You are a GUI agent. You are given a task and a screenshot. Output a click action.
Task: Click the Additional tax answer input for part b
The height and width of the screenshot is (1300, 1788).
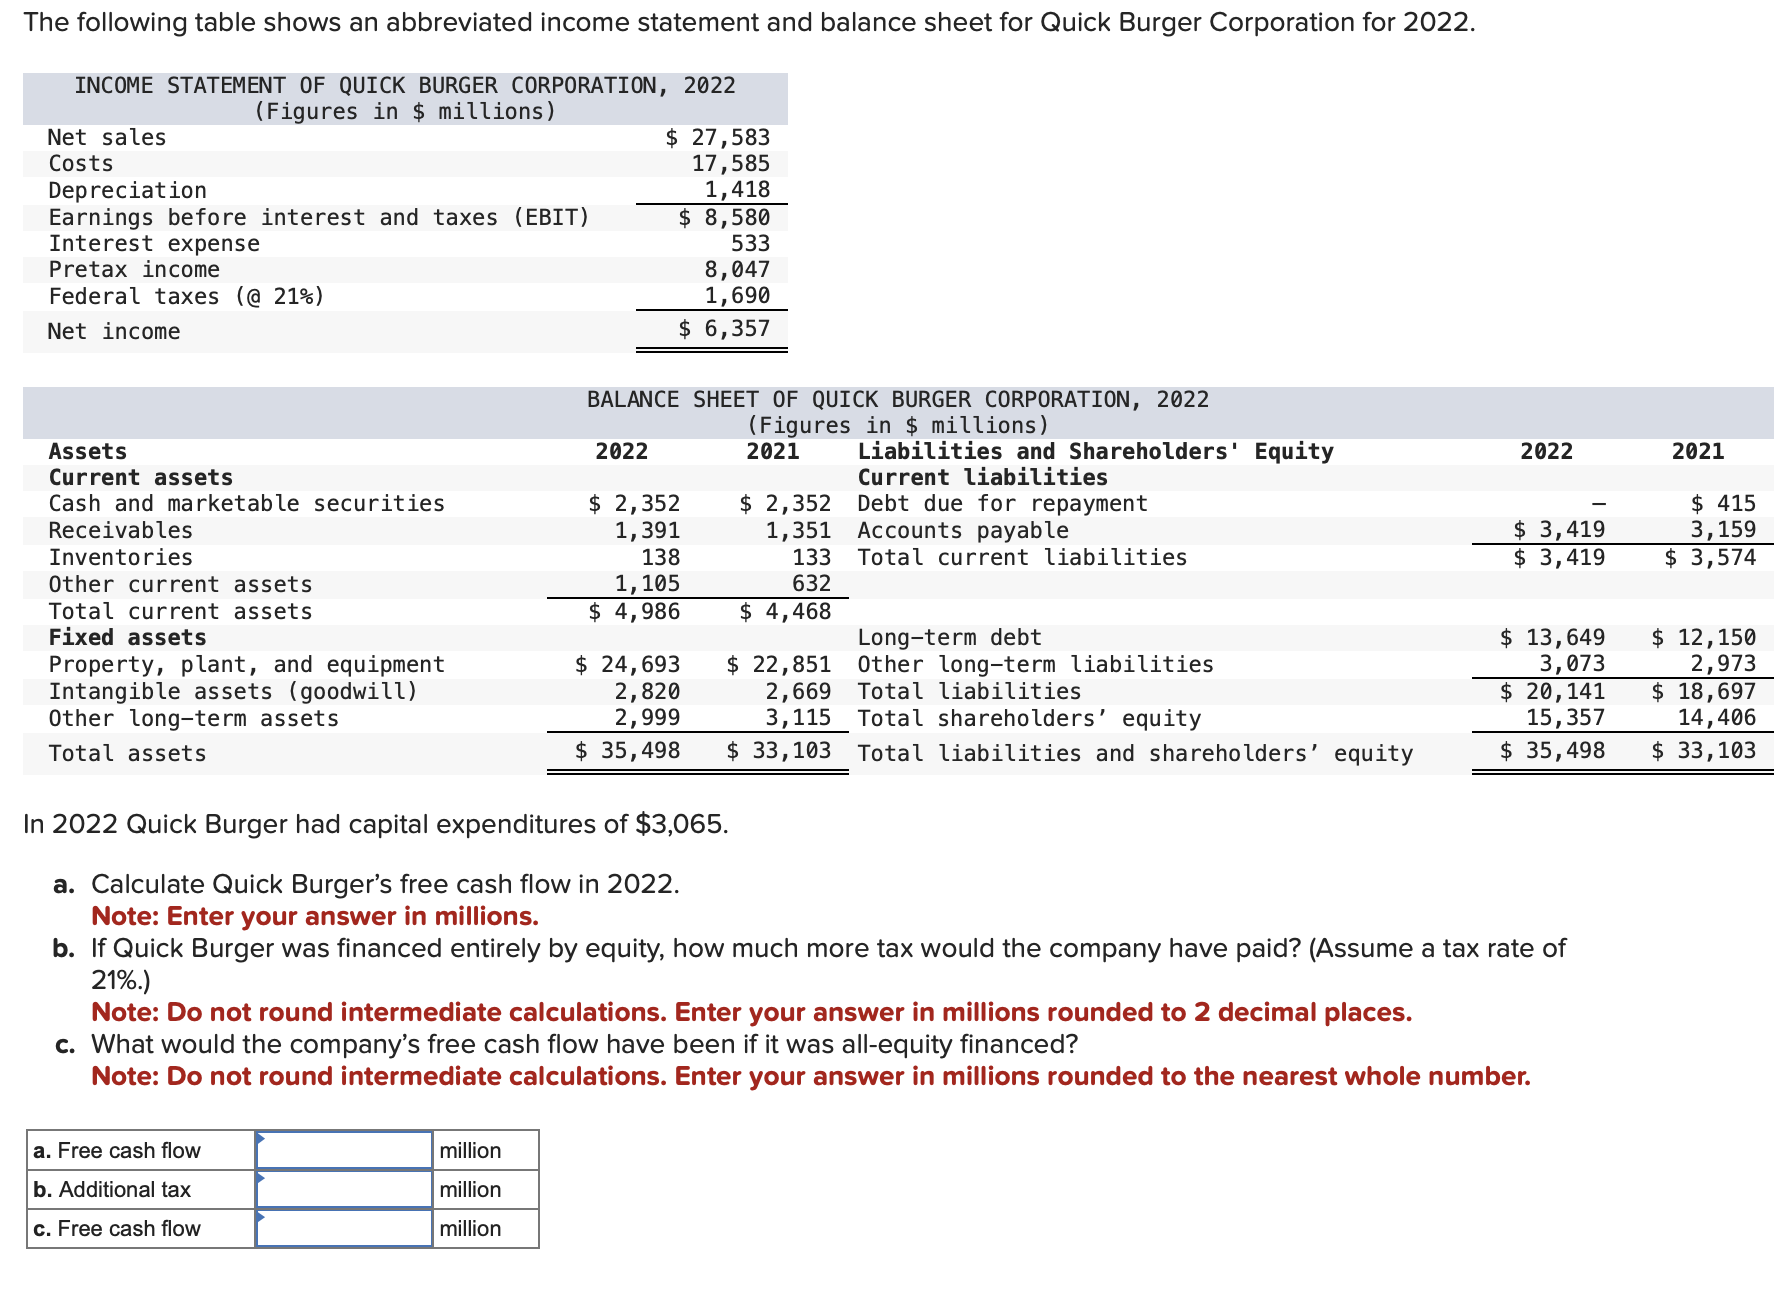345,1189
